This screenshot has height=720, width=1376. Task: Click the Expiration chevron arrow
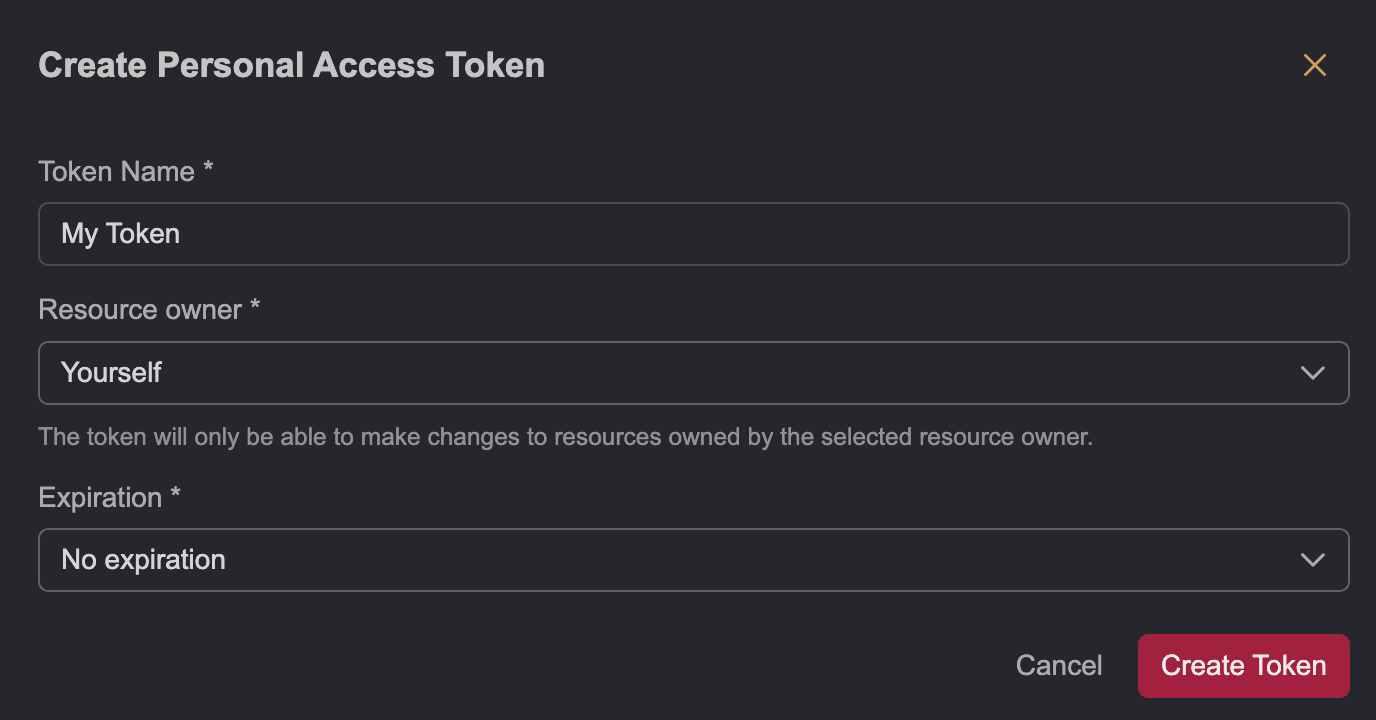click(1312, 560)
